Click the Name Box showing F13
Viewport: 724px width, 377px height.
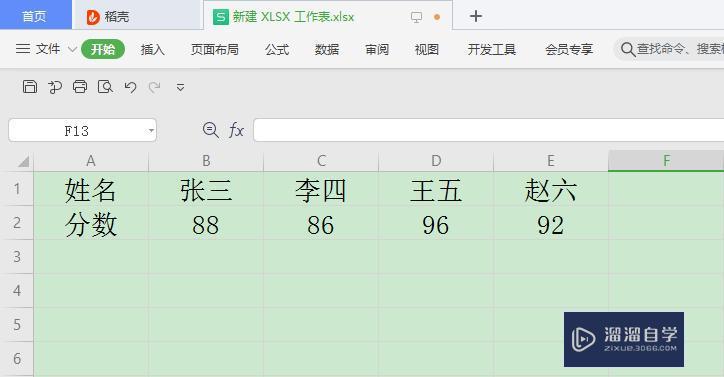(x=82, y=130)
